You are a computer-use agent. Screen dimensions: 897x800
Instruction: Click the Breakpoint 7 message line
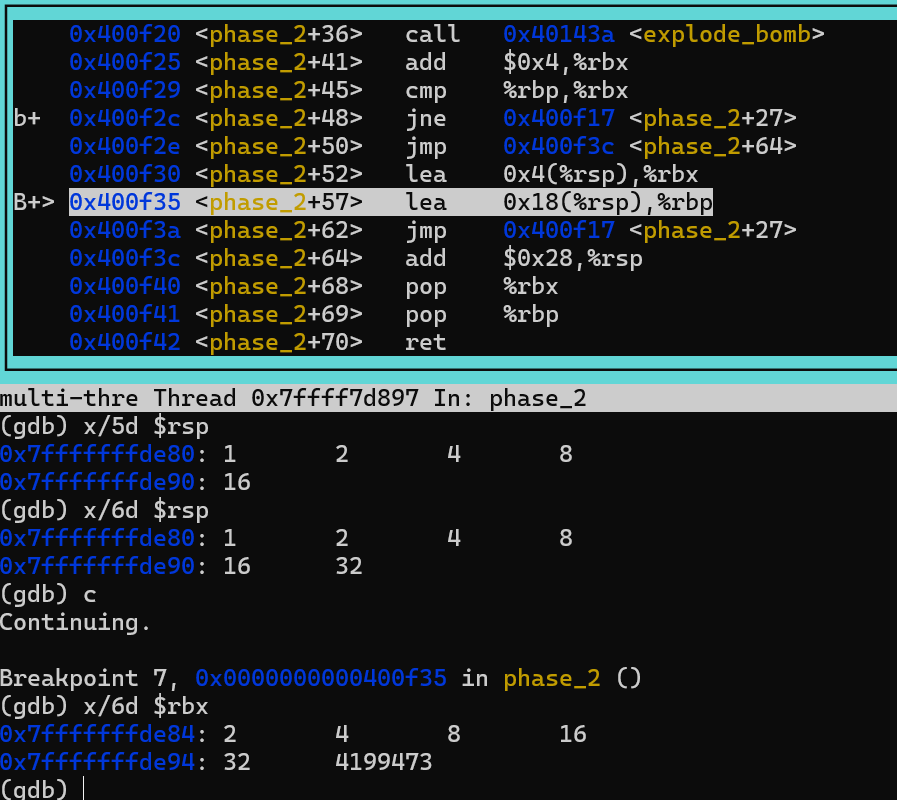tap(320, 678)
